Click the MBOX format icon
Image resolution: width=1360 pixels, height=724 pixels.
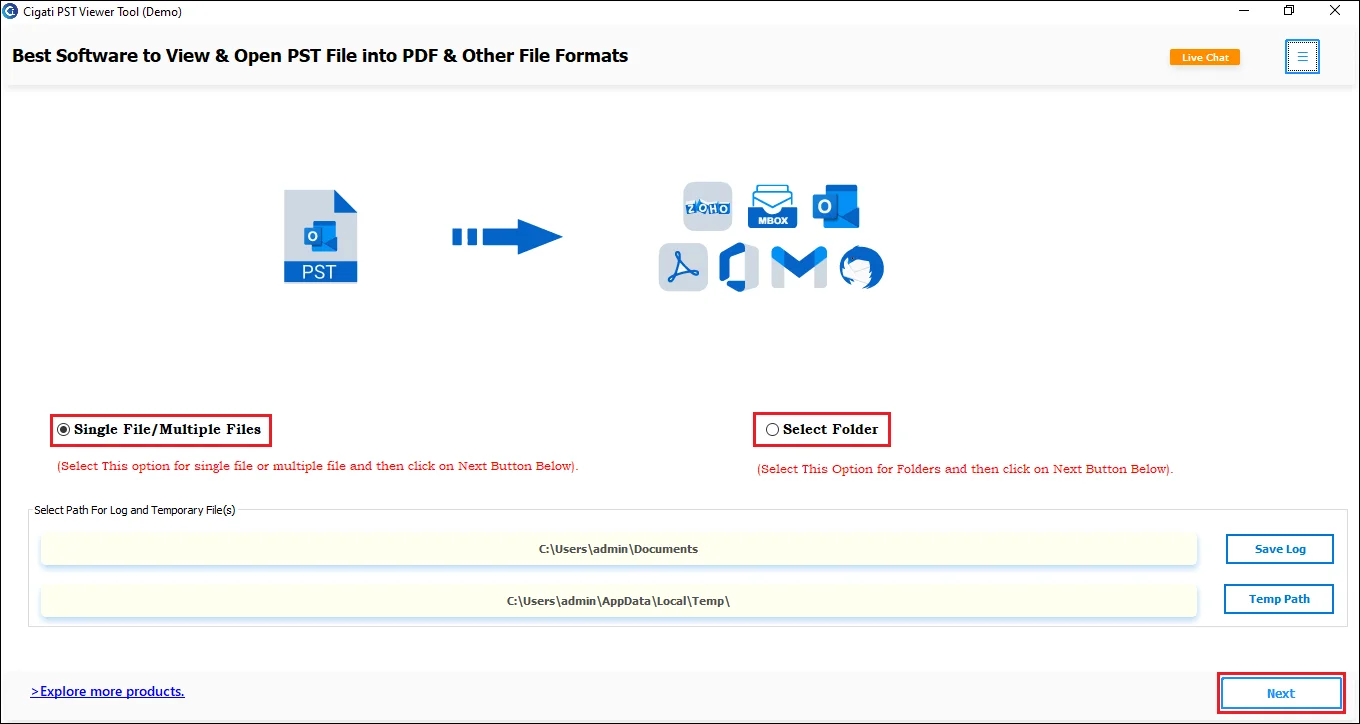[x=772, y=206]
